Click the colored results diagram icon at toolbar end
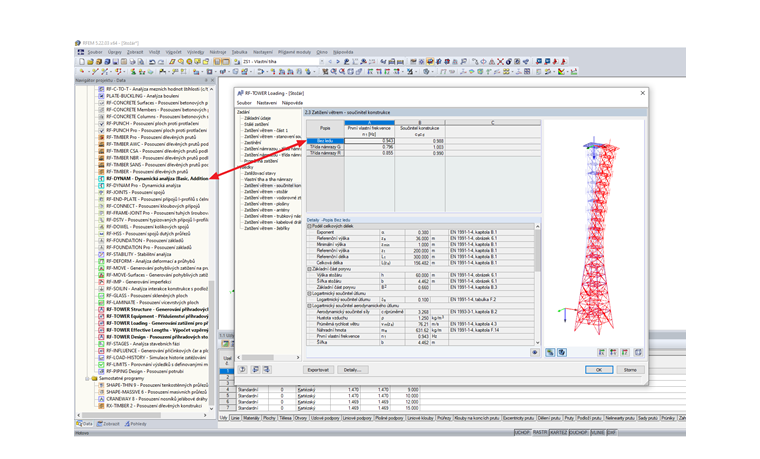 (x=574, y=71)
